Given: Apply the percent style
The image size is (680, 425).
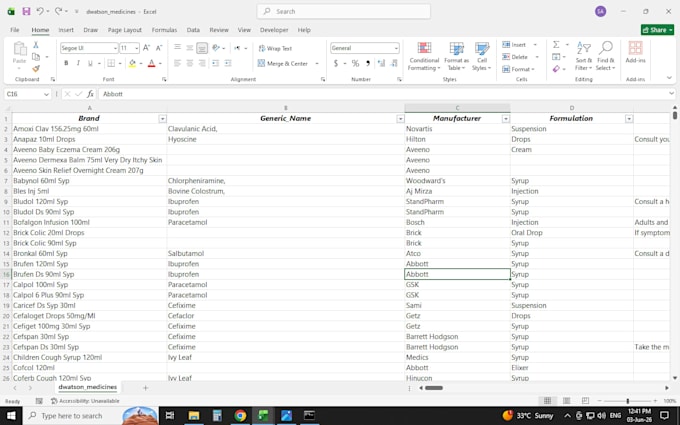Looking at the screenshot, I should click(355, 63).
